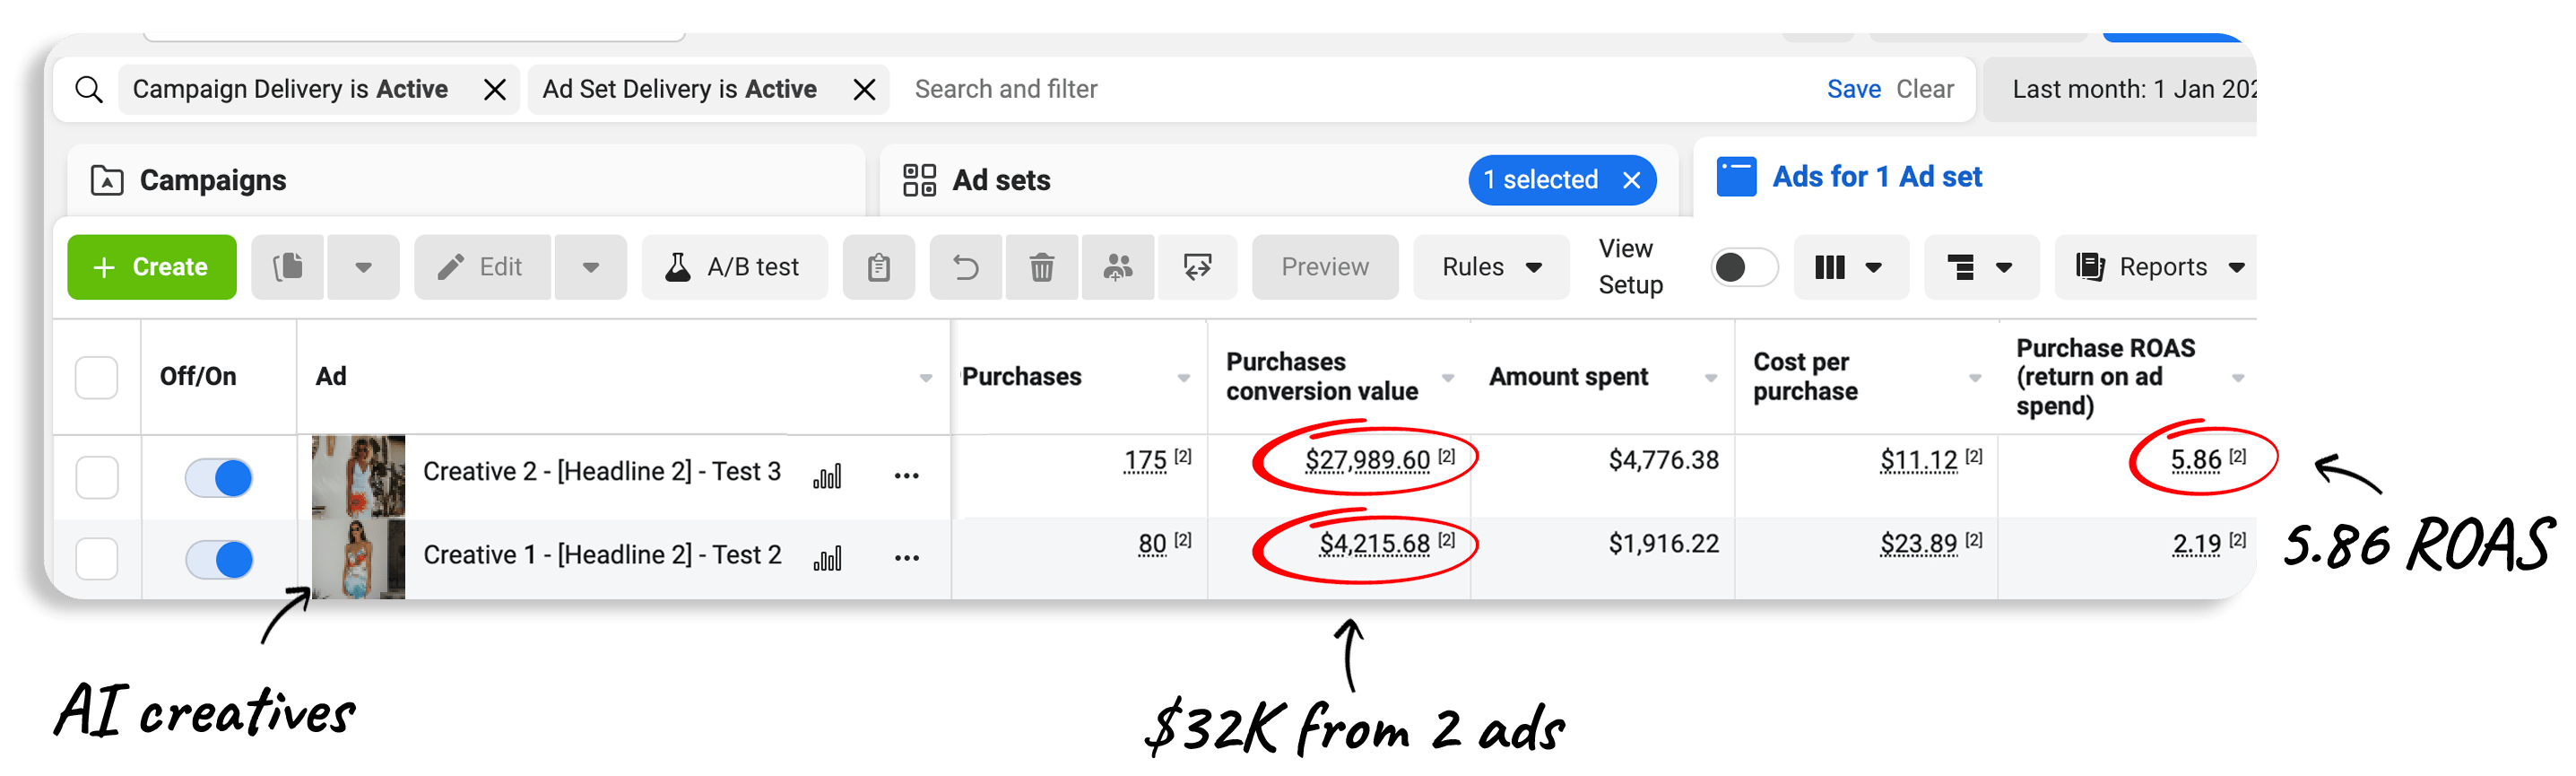The height and width of the screenshot is (776, 2576).
Task: Check the Creative 1 row checkbox
Action: [x=97, y=558]
